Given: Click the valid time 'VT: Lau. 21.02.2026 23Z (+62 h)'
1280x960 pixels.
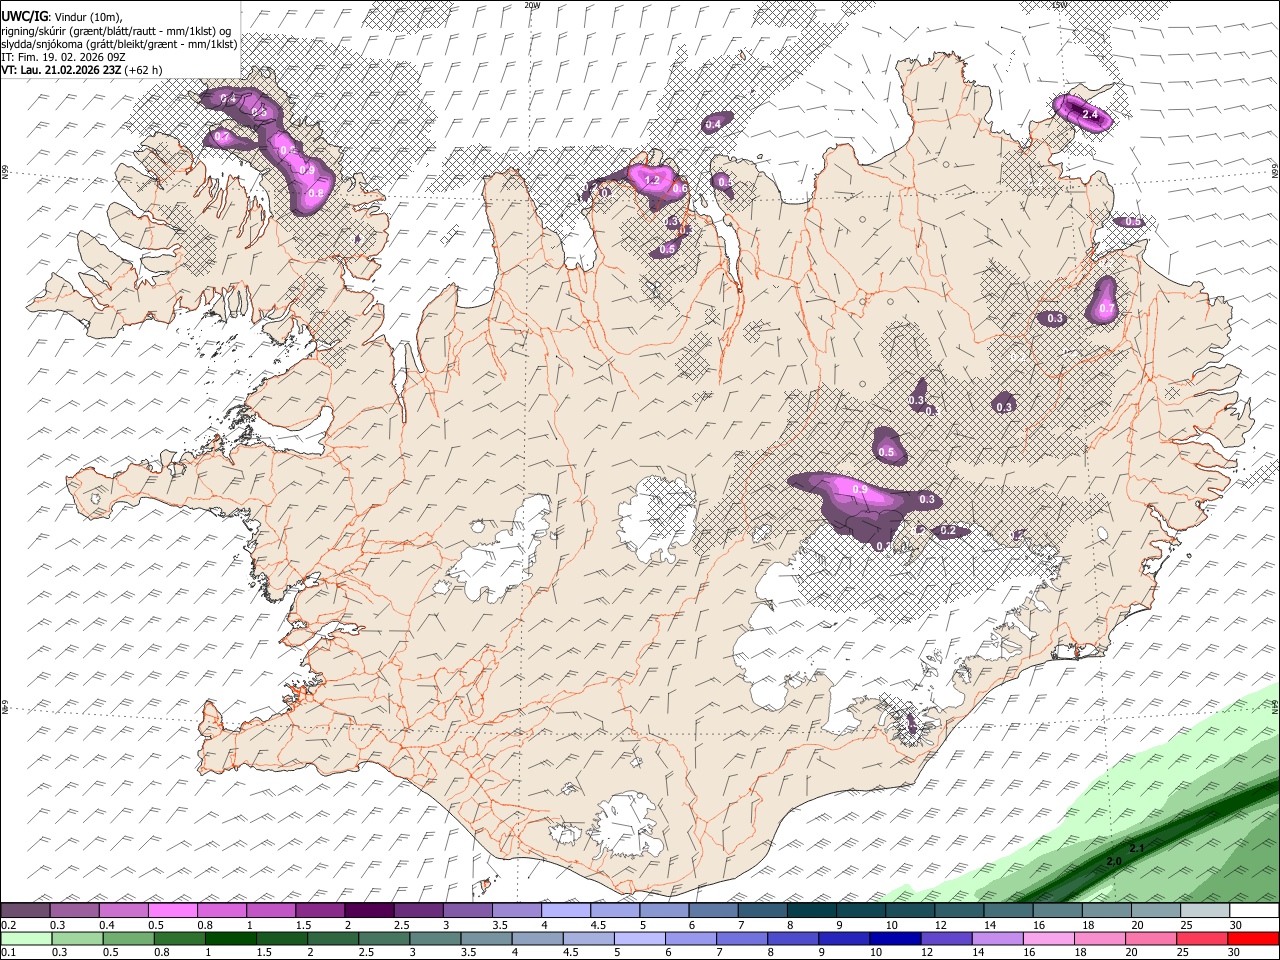Looking at the screenshot, I should tap(82, 70).
